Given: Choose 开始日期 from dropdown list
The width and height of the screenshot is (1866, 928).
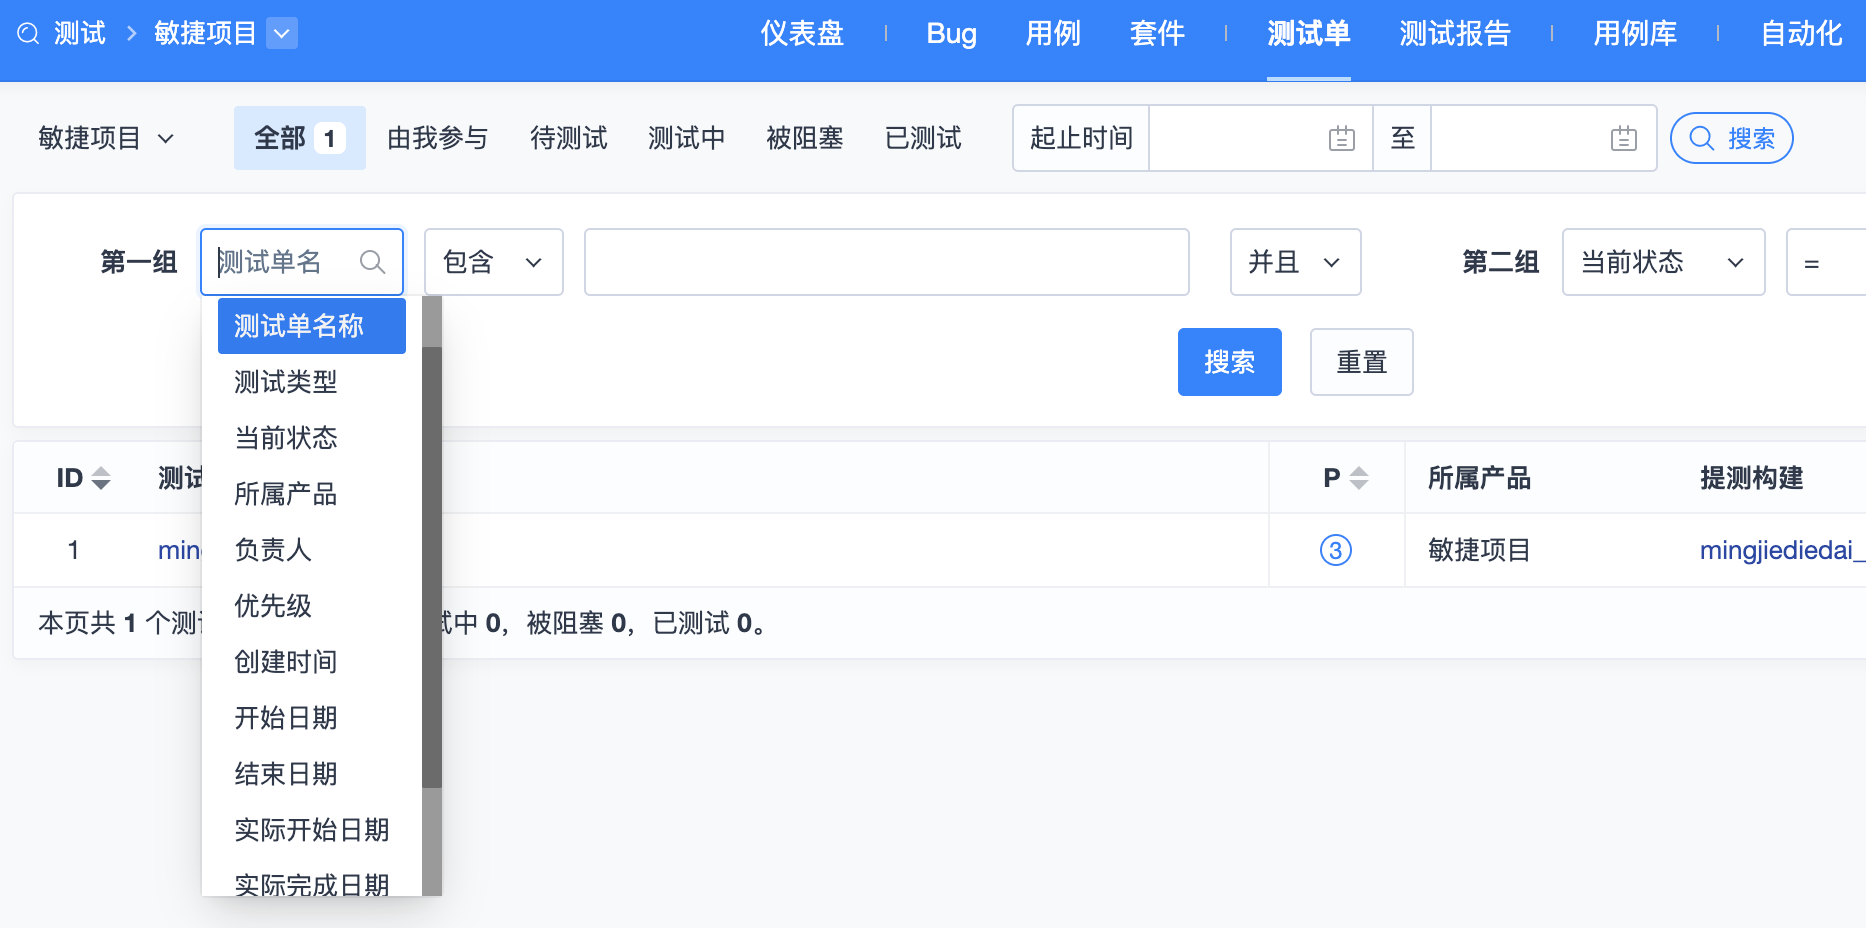Looking at the screenshot, I should (x=312, y=718).
